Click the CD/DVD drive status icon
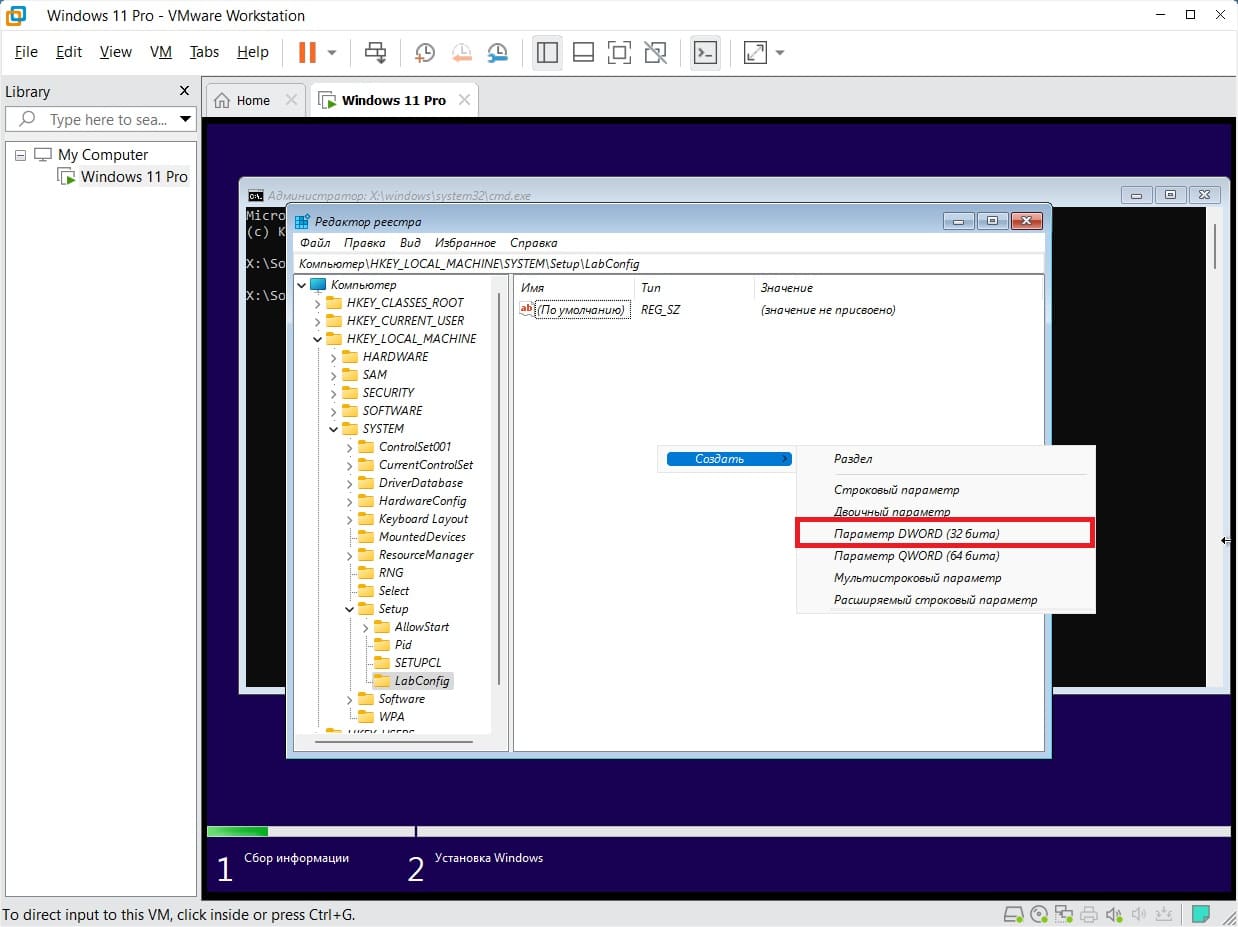 [x=1039, y=914]
